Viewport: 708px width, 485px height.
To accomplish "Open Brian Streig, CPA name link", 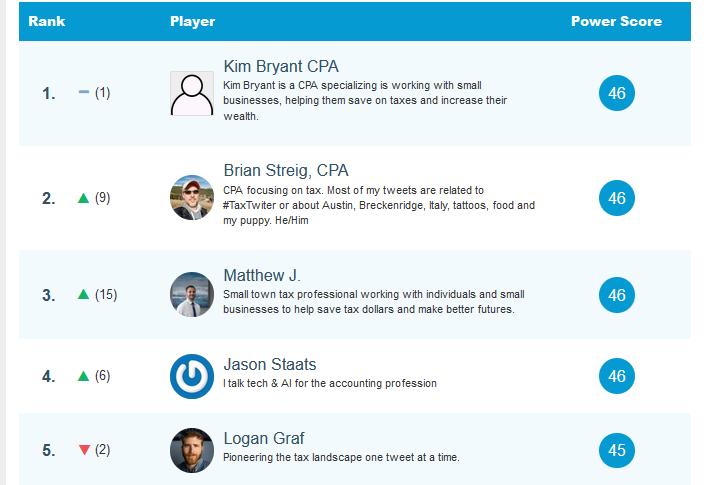I will tap(286, 171).
